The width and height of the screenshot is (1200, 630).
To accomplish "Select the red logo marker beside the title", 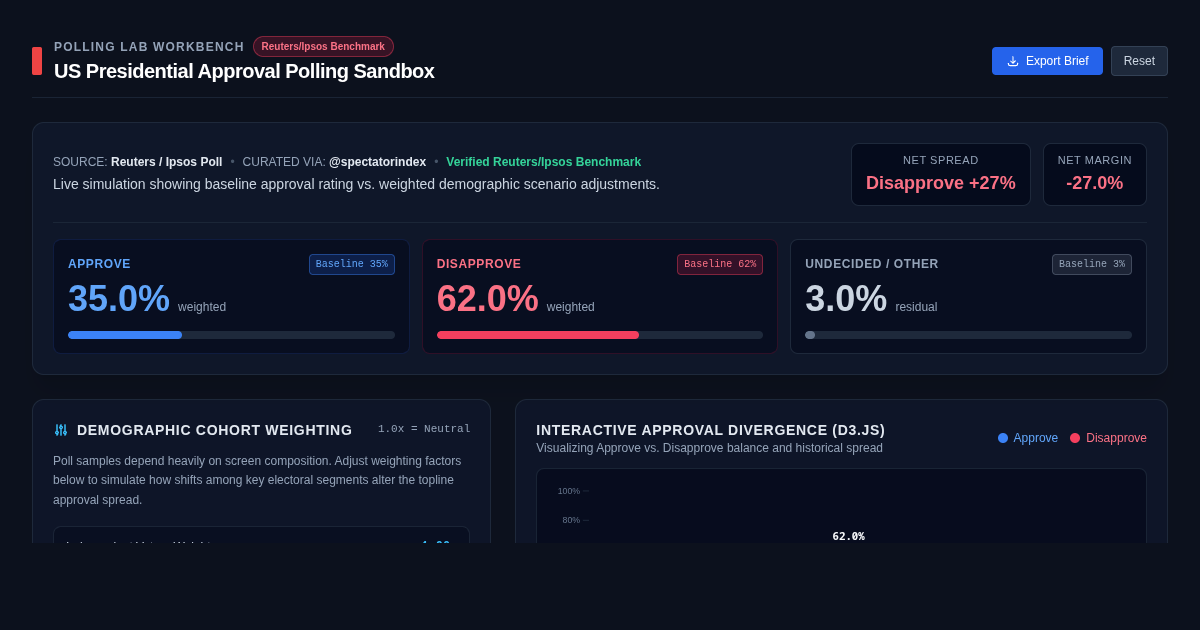I will click(37, 61).
